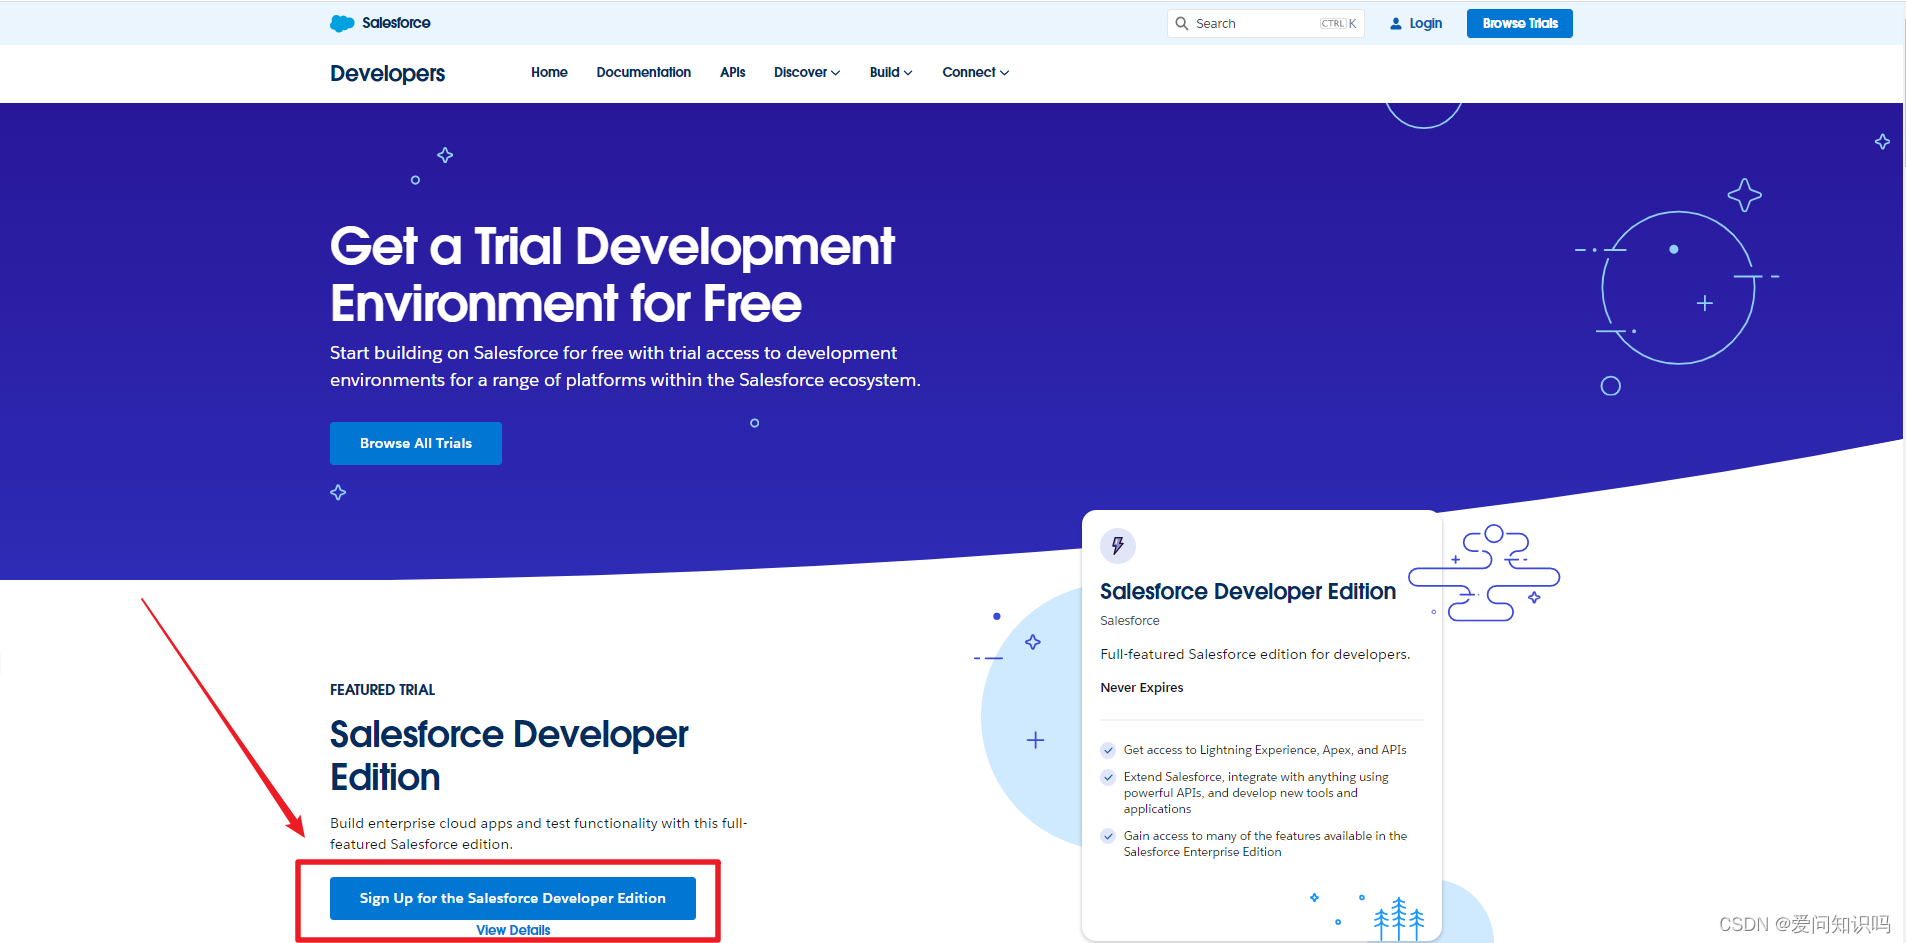Expand the Connect dropdown menu
This screenshot has height=943, width=1906.
[975, 72]
